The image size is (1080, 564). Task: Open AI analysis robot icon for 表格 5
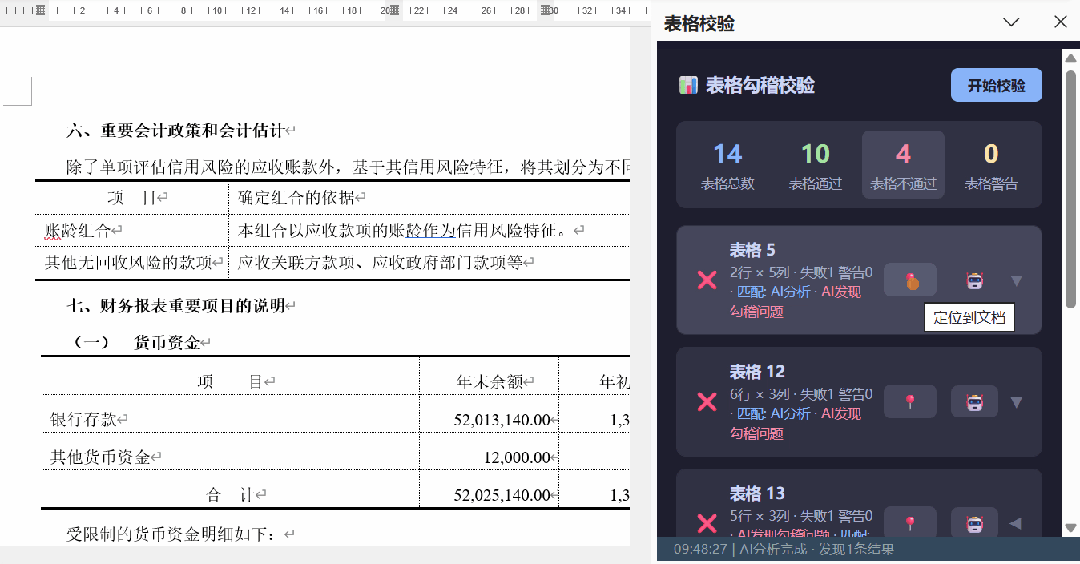(x=974, y=280)
